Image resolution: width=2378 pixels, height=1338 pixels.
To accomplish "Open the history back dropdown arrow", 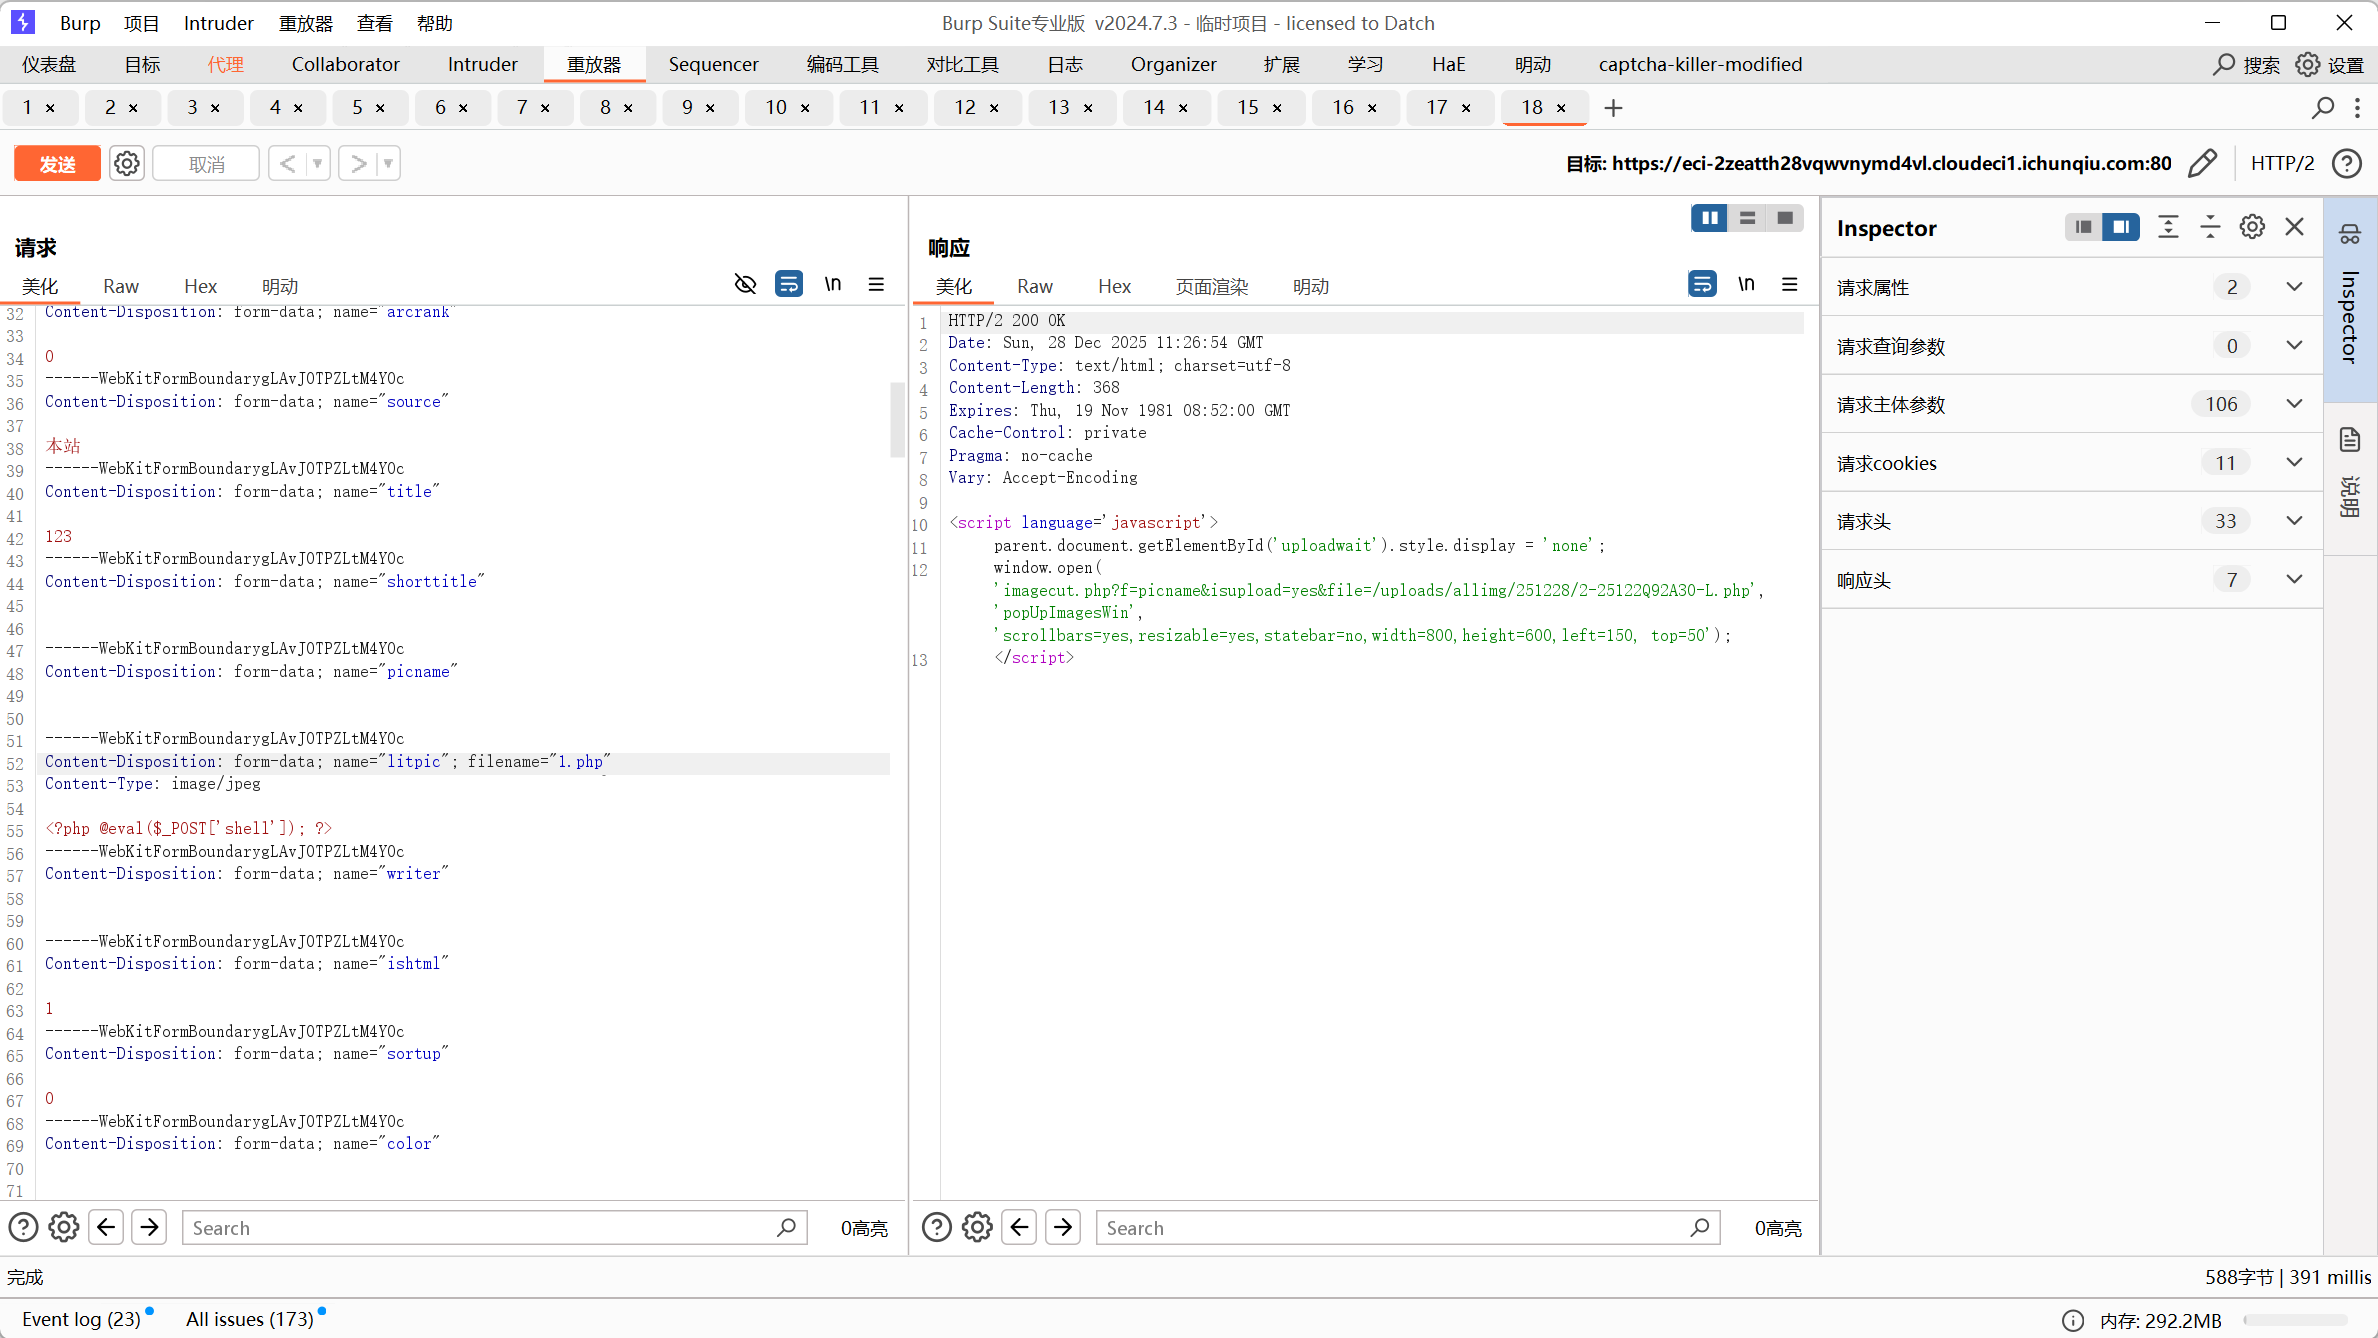I will tap(317, 163).
